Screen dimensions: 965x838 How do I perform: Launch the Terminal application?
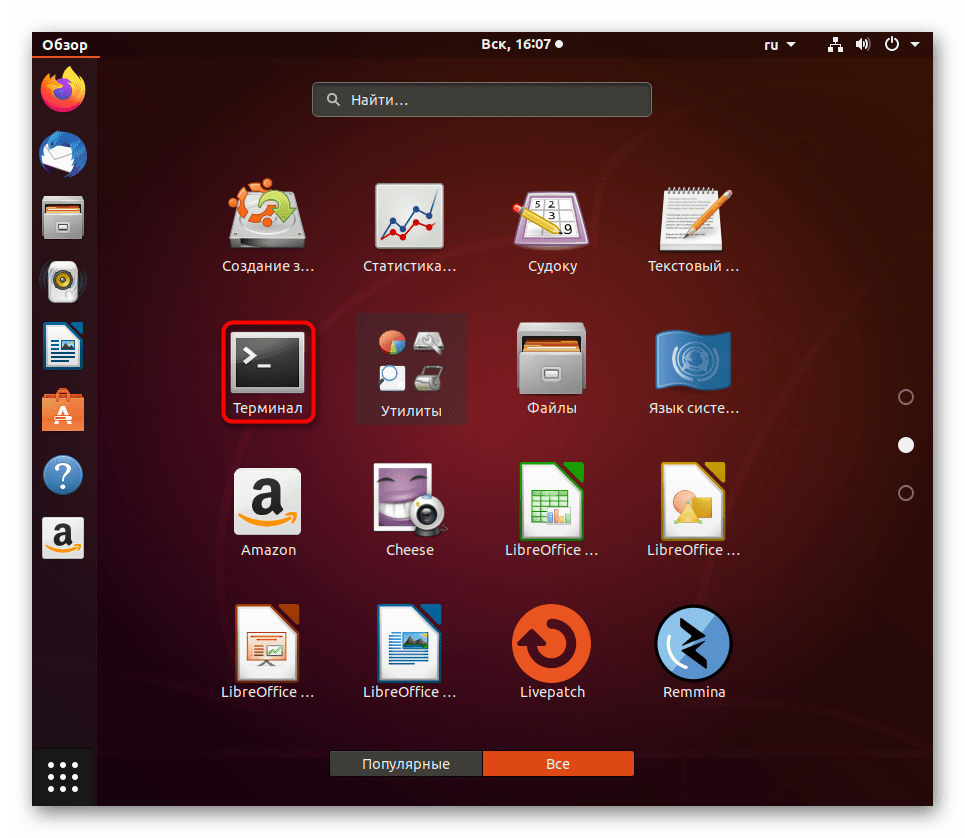coord(268,372)
